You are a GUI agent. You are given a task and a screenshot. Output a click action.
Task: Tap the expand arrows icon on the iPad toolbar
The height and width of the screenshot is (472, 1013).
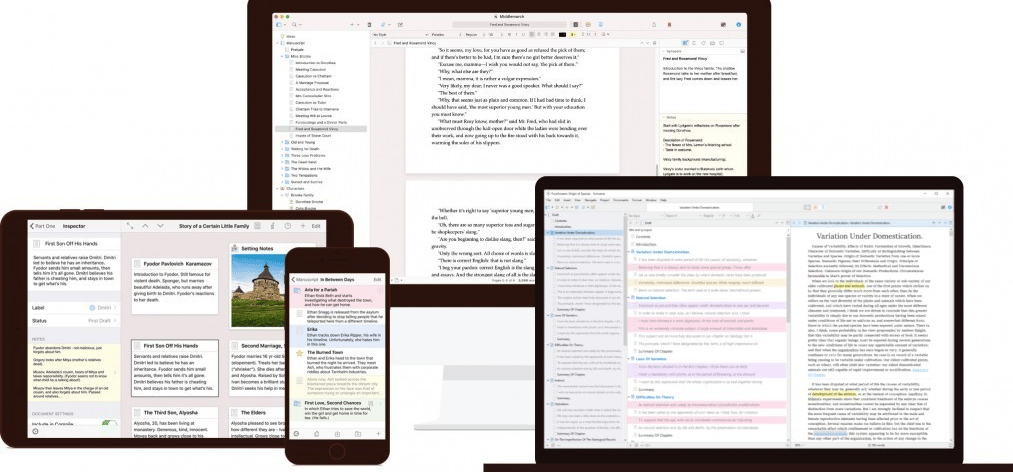pos(130,226)
